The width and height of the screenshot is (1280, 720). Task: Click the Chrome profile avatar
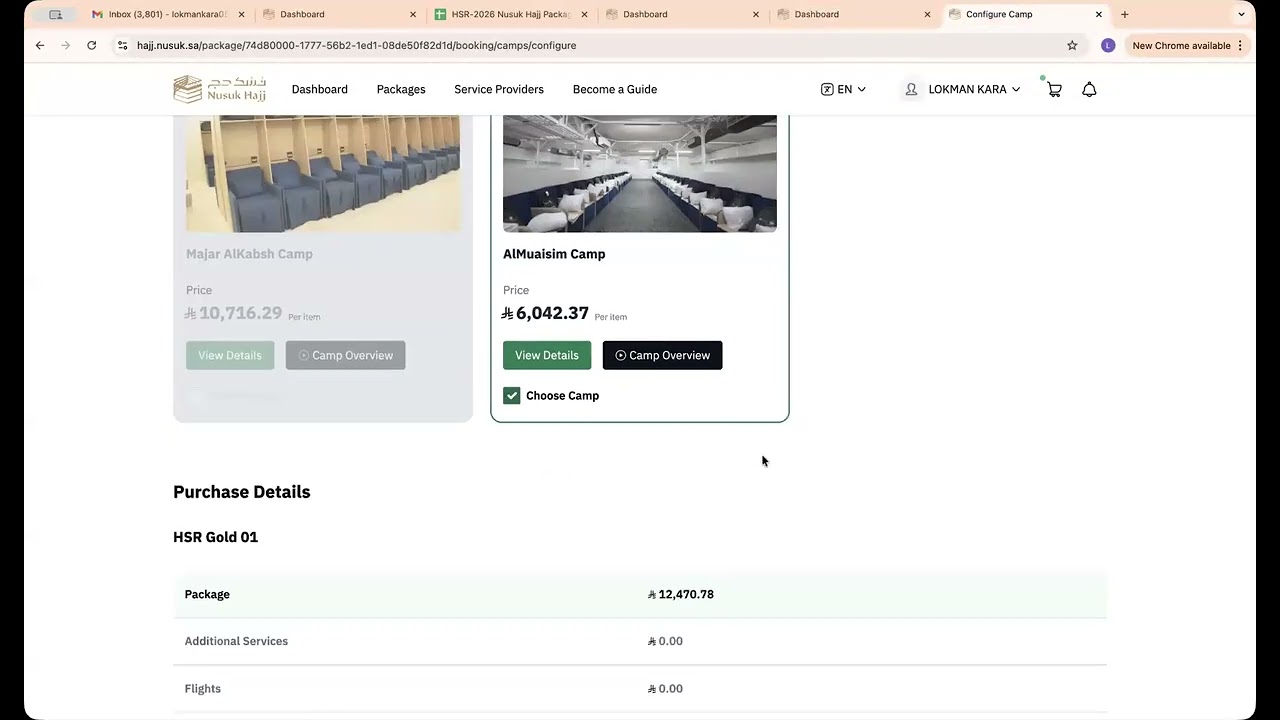(x=1108, y=45)
